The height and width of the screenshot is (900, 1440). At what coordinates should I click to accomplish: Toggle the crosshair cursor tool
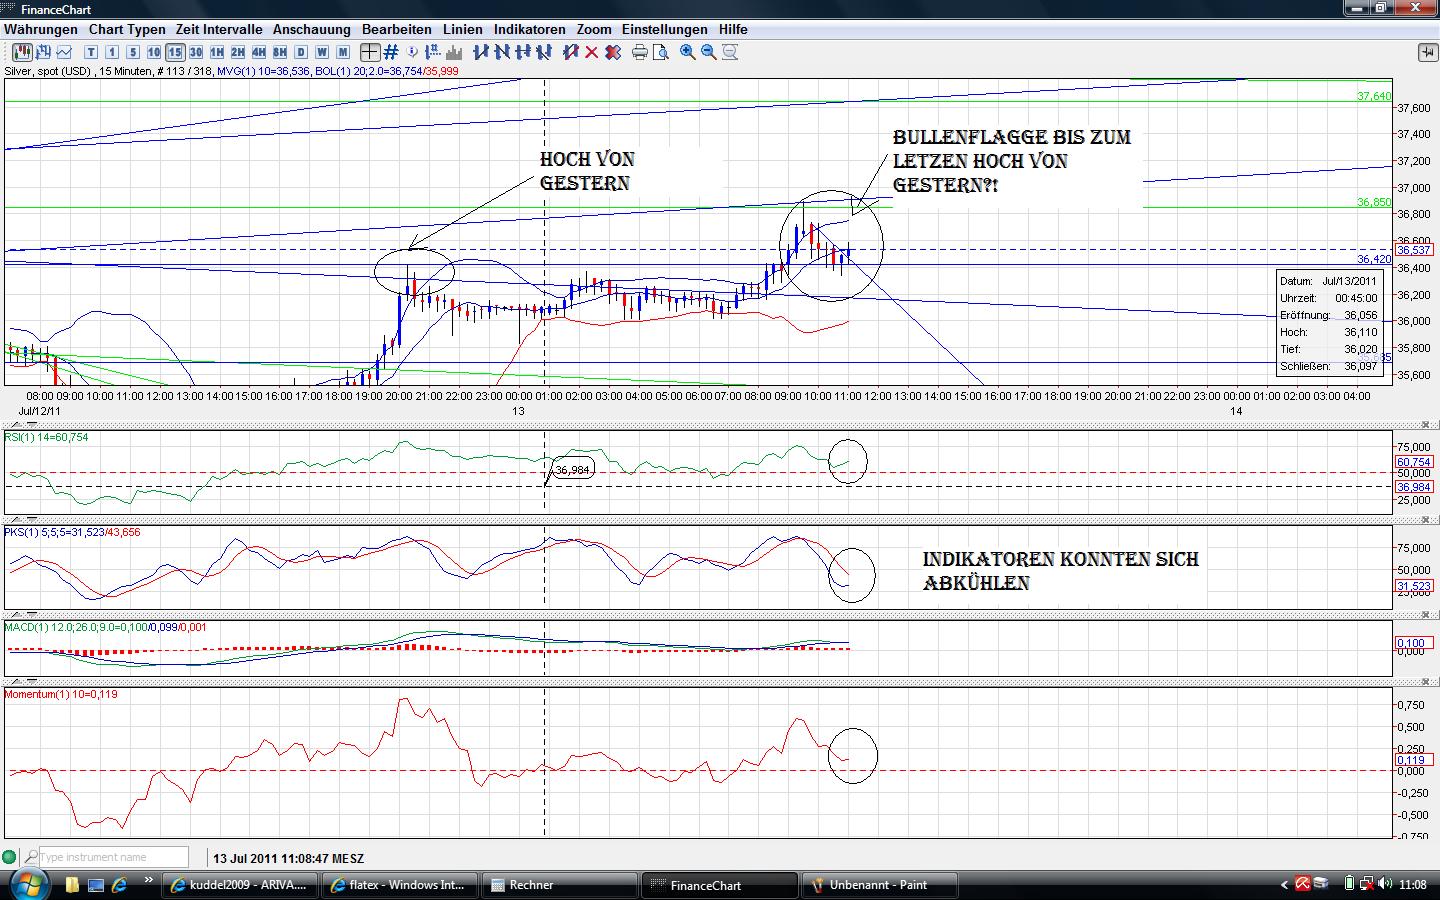tap(370, 52)
